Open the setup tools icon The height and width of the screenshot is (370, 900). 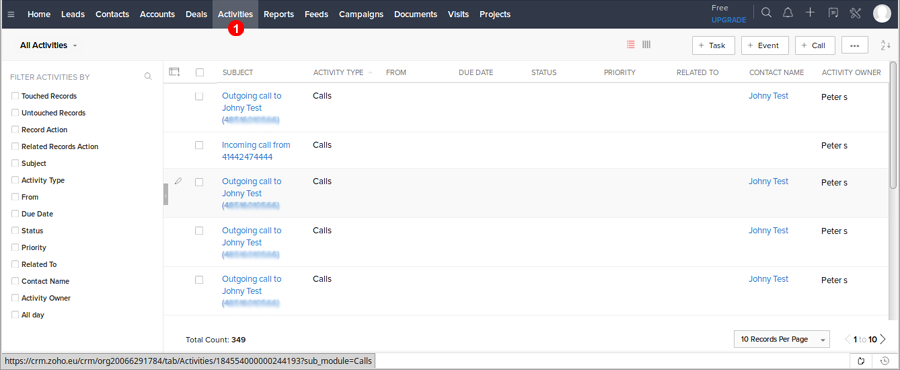[x=855, y=13]
